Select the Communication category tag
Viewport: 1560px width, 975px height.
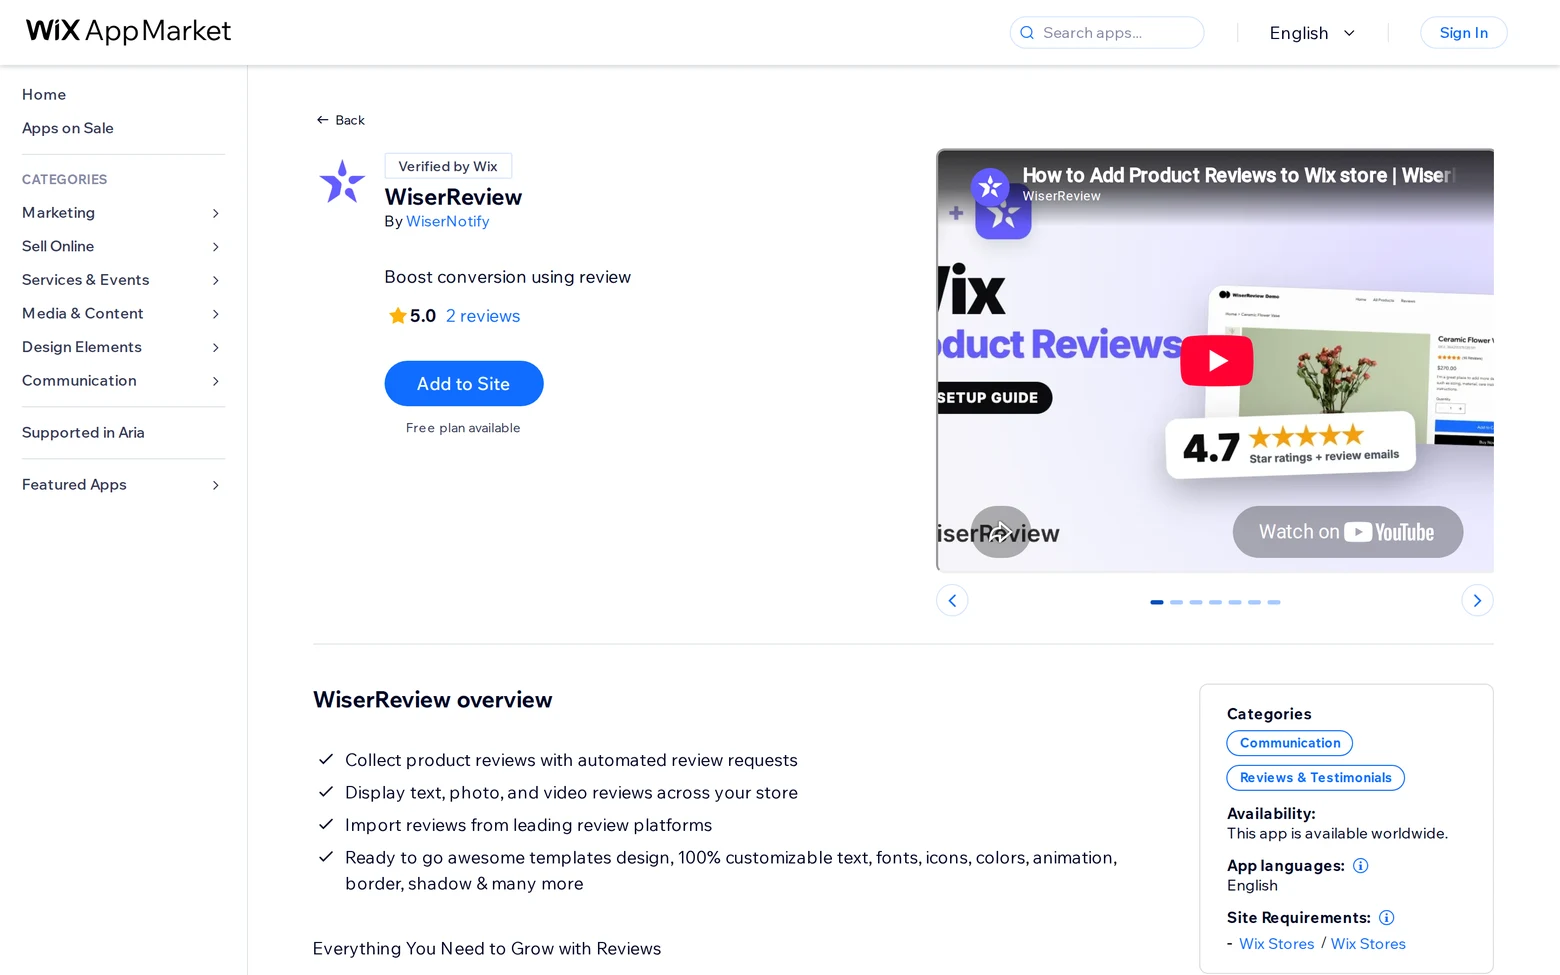1290,743
